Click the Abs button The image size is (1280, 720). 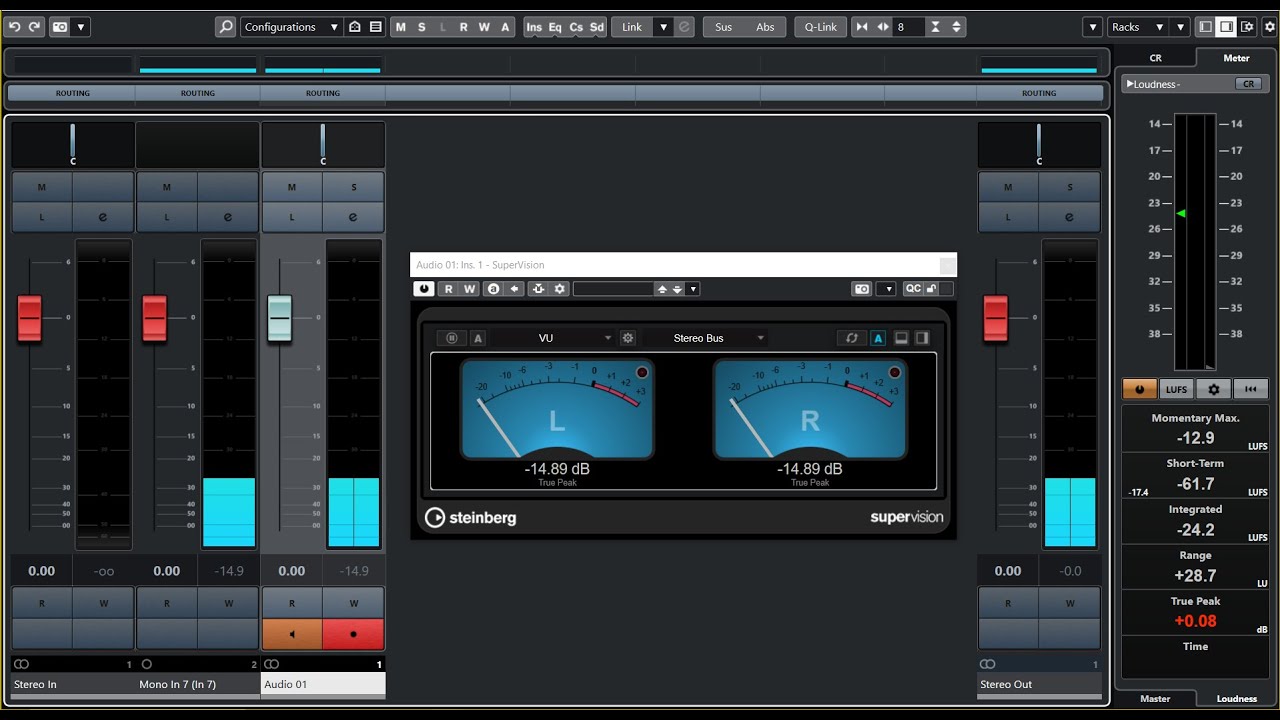(x=765, y=27)
